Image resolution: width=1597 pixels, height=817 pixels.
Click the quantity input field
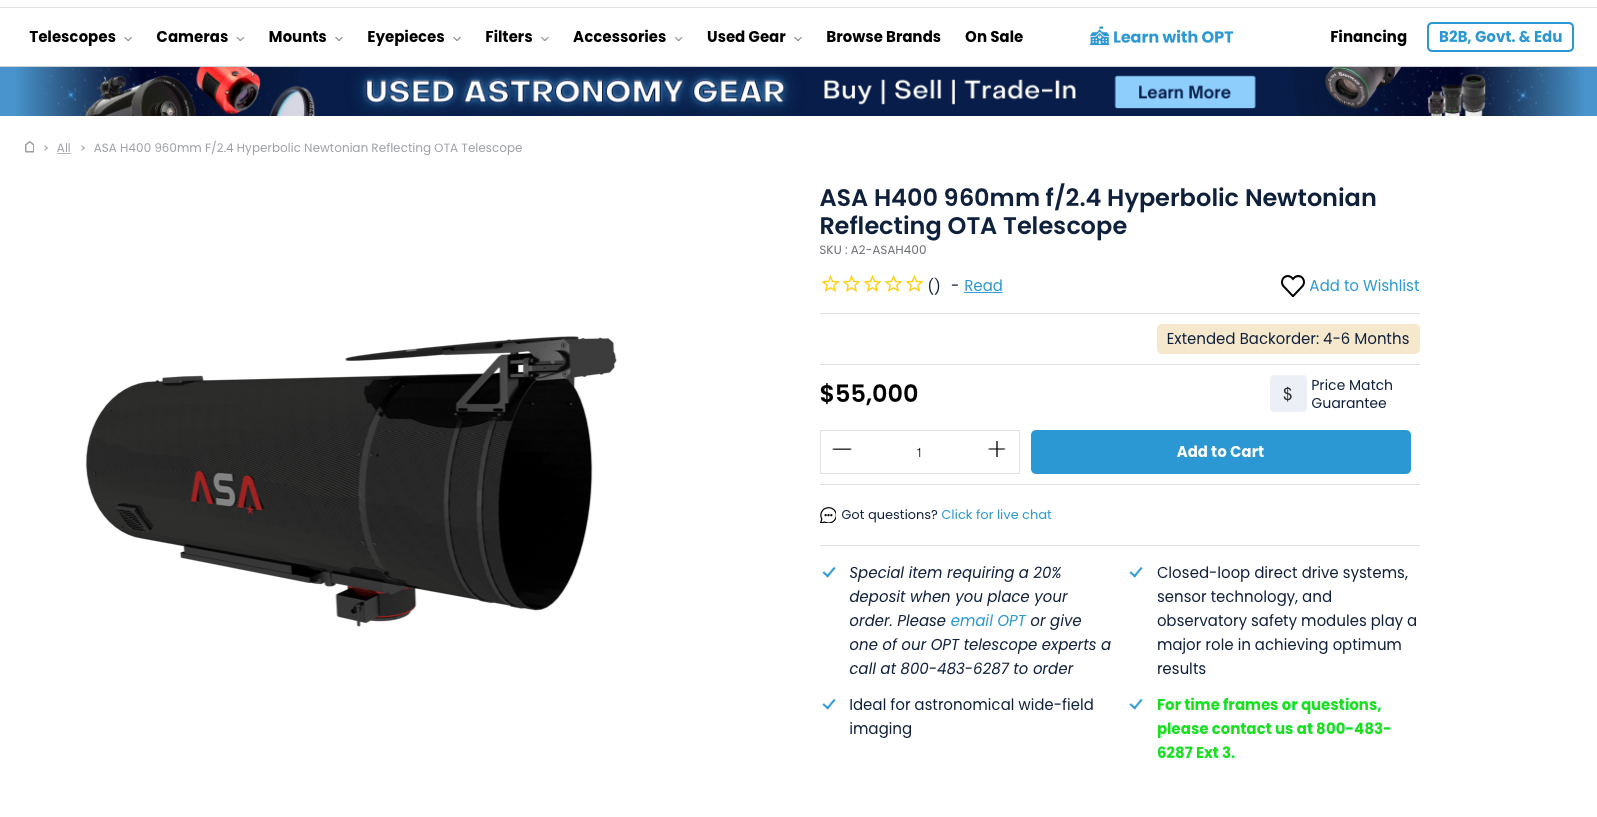tap(919, 452)
